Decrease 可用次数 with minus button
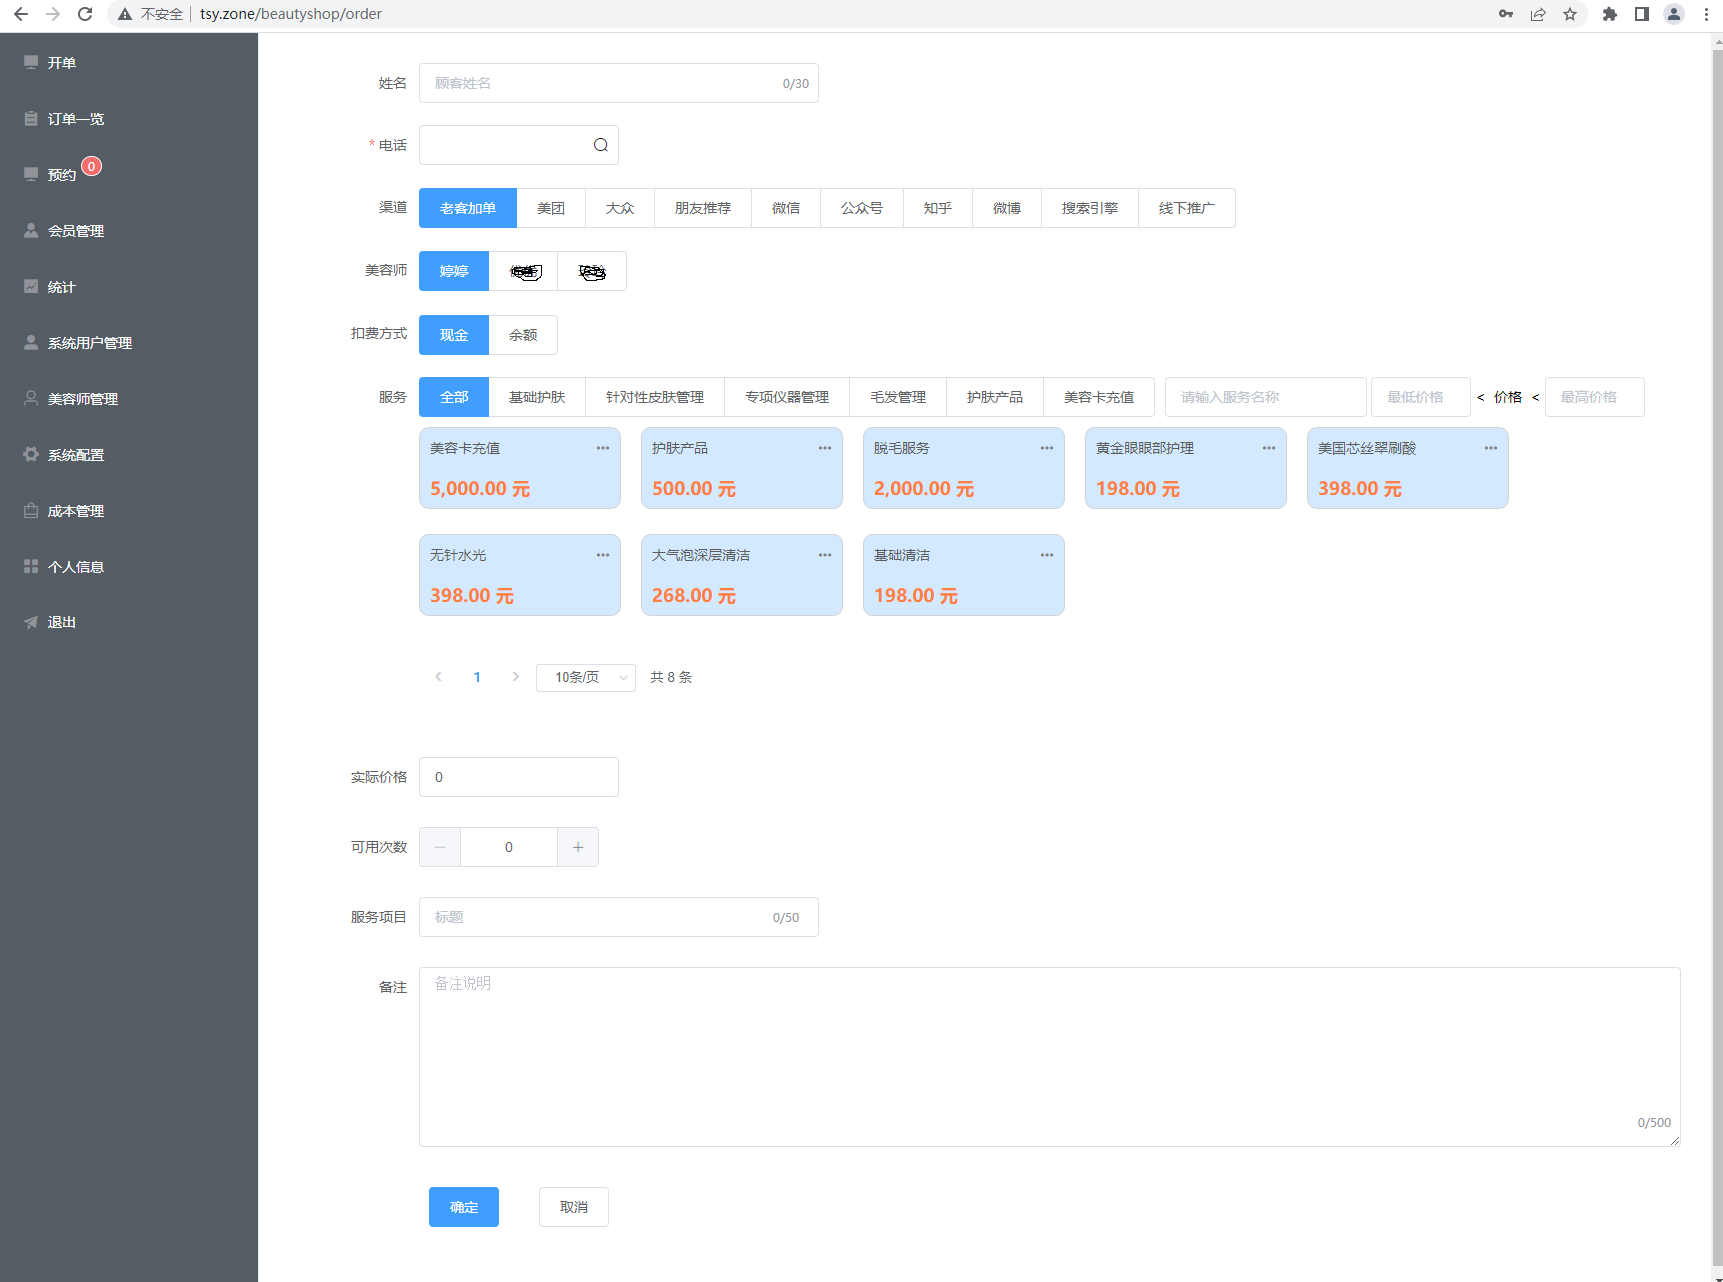Viewport: 1723px width, 1282px height. 440,847
